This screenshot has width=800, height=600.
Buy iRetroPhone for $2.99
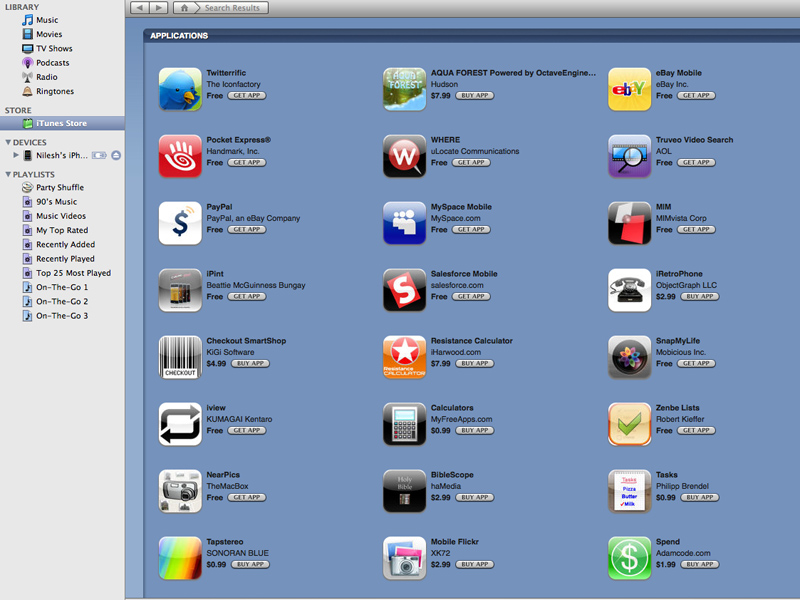pyautogui.click(x=700, y=296)
